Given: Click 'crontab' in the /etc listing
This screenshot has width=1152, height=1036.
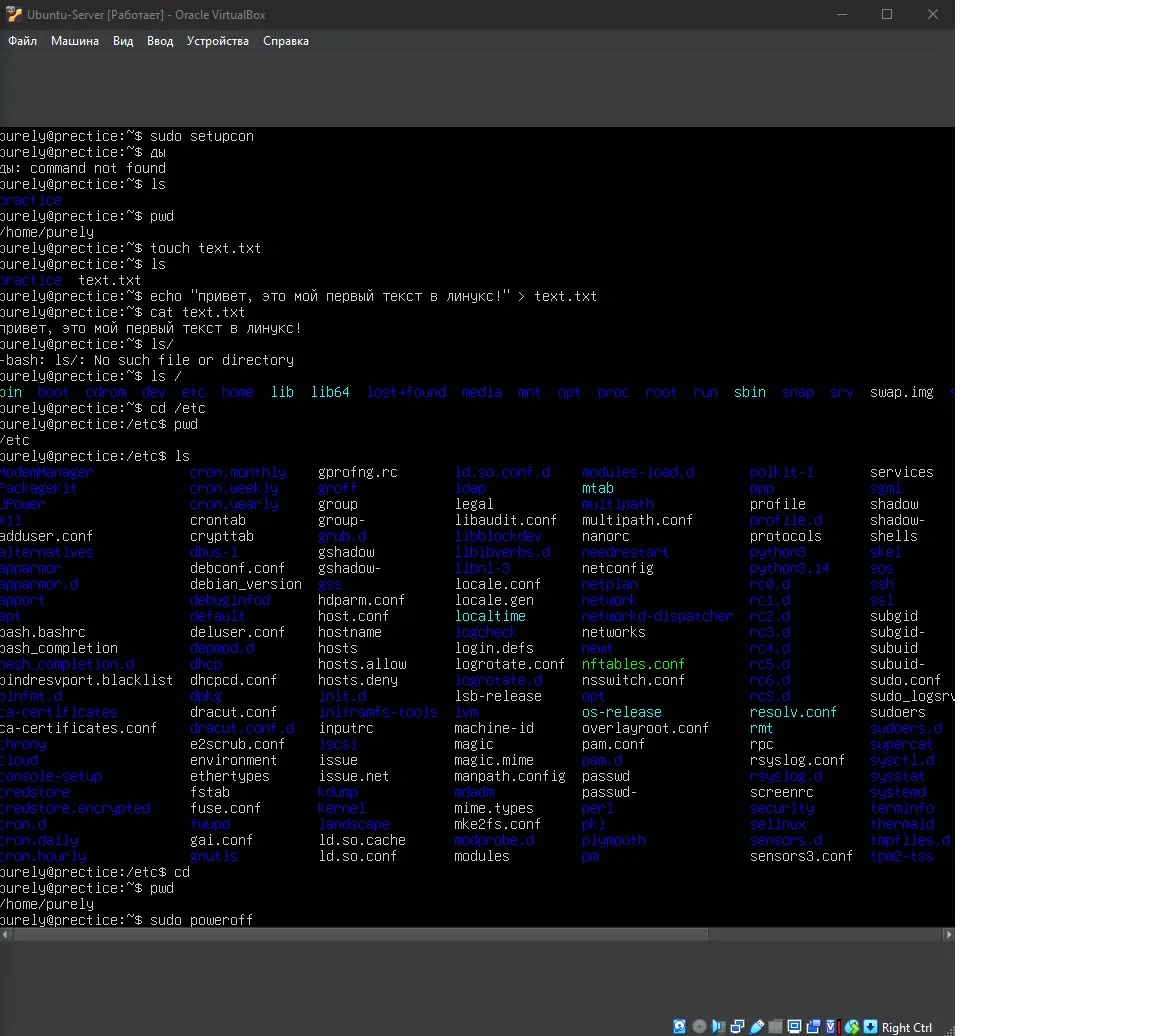Looking at the screenshot, I should pyautogui.click(x=217, y=520).
